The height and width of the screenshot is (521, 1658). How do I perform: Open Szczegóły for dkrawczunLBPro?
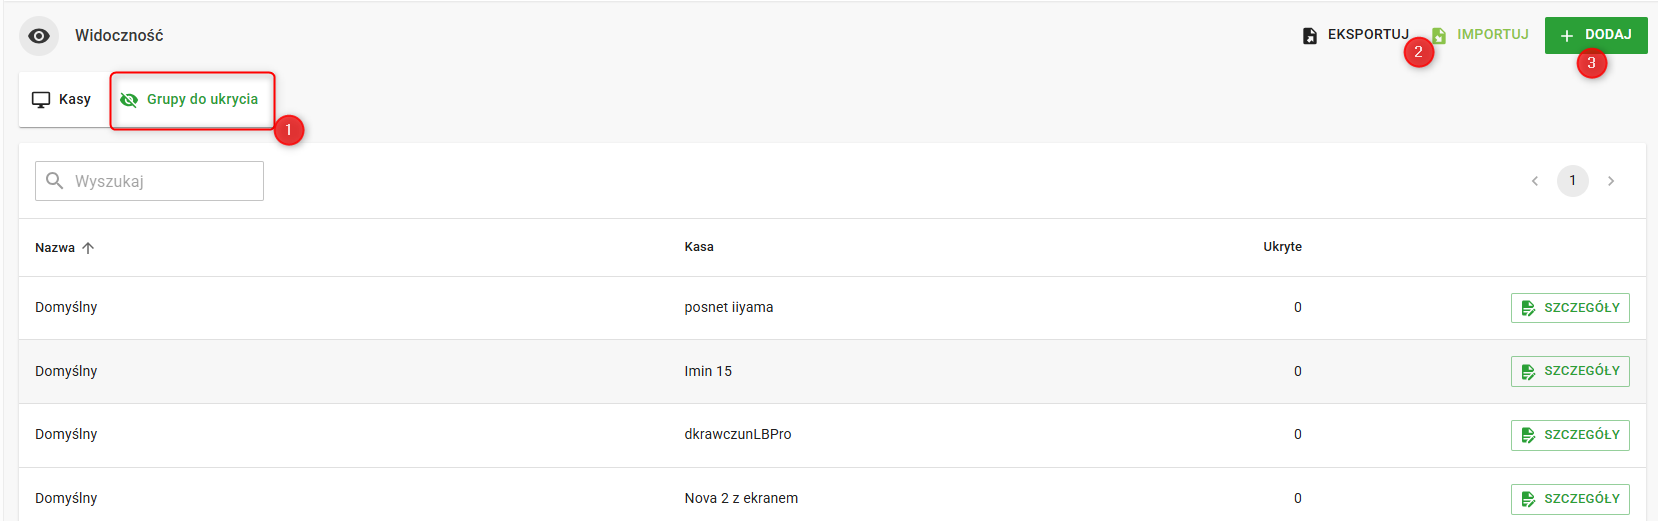1570,435
